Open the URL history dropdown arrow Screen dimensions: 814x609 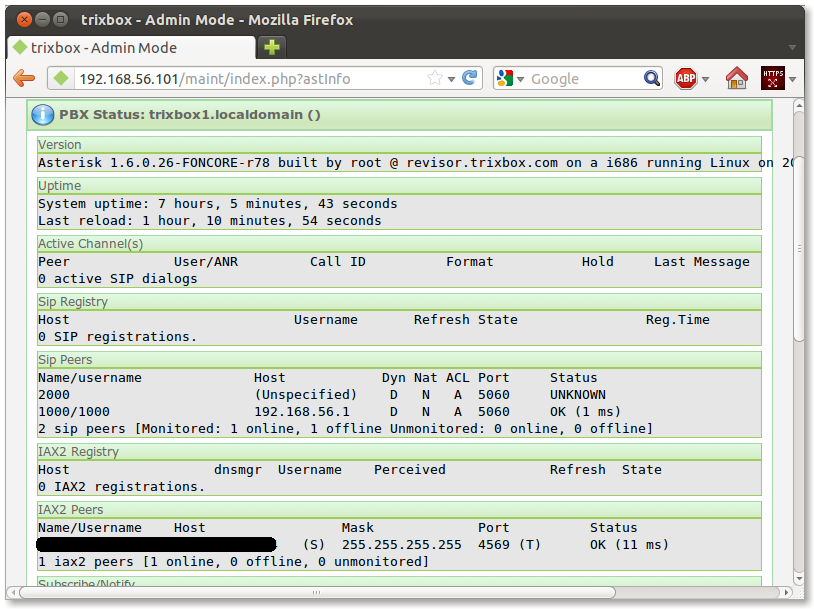click(451, 79)
